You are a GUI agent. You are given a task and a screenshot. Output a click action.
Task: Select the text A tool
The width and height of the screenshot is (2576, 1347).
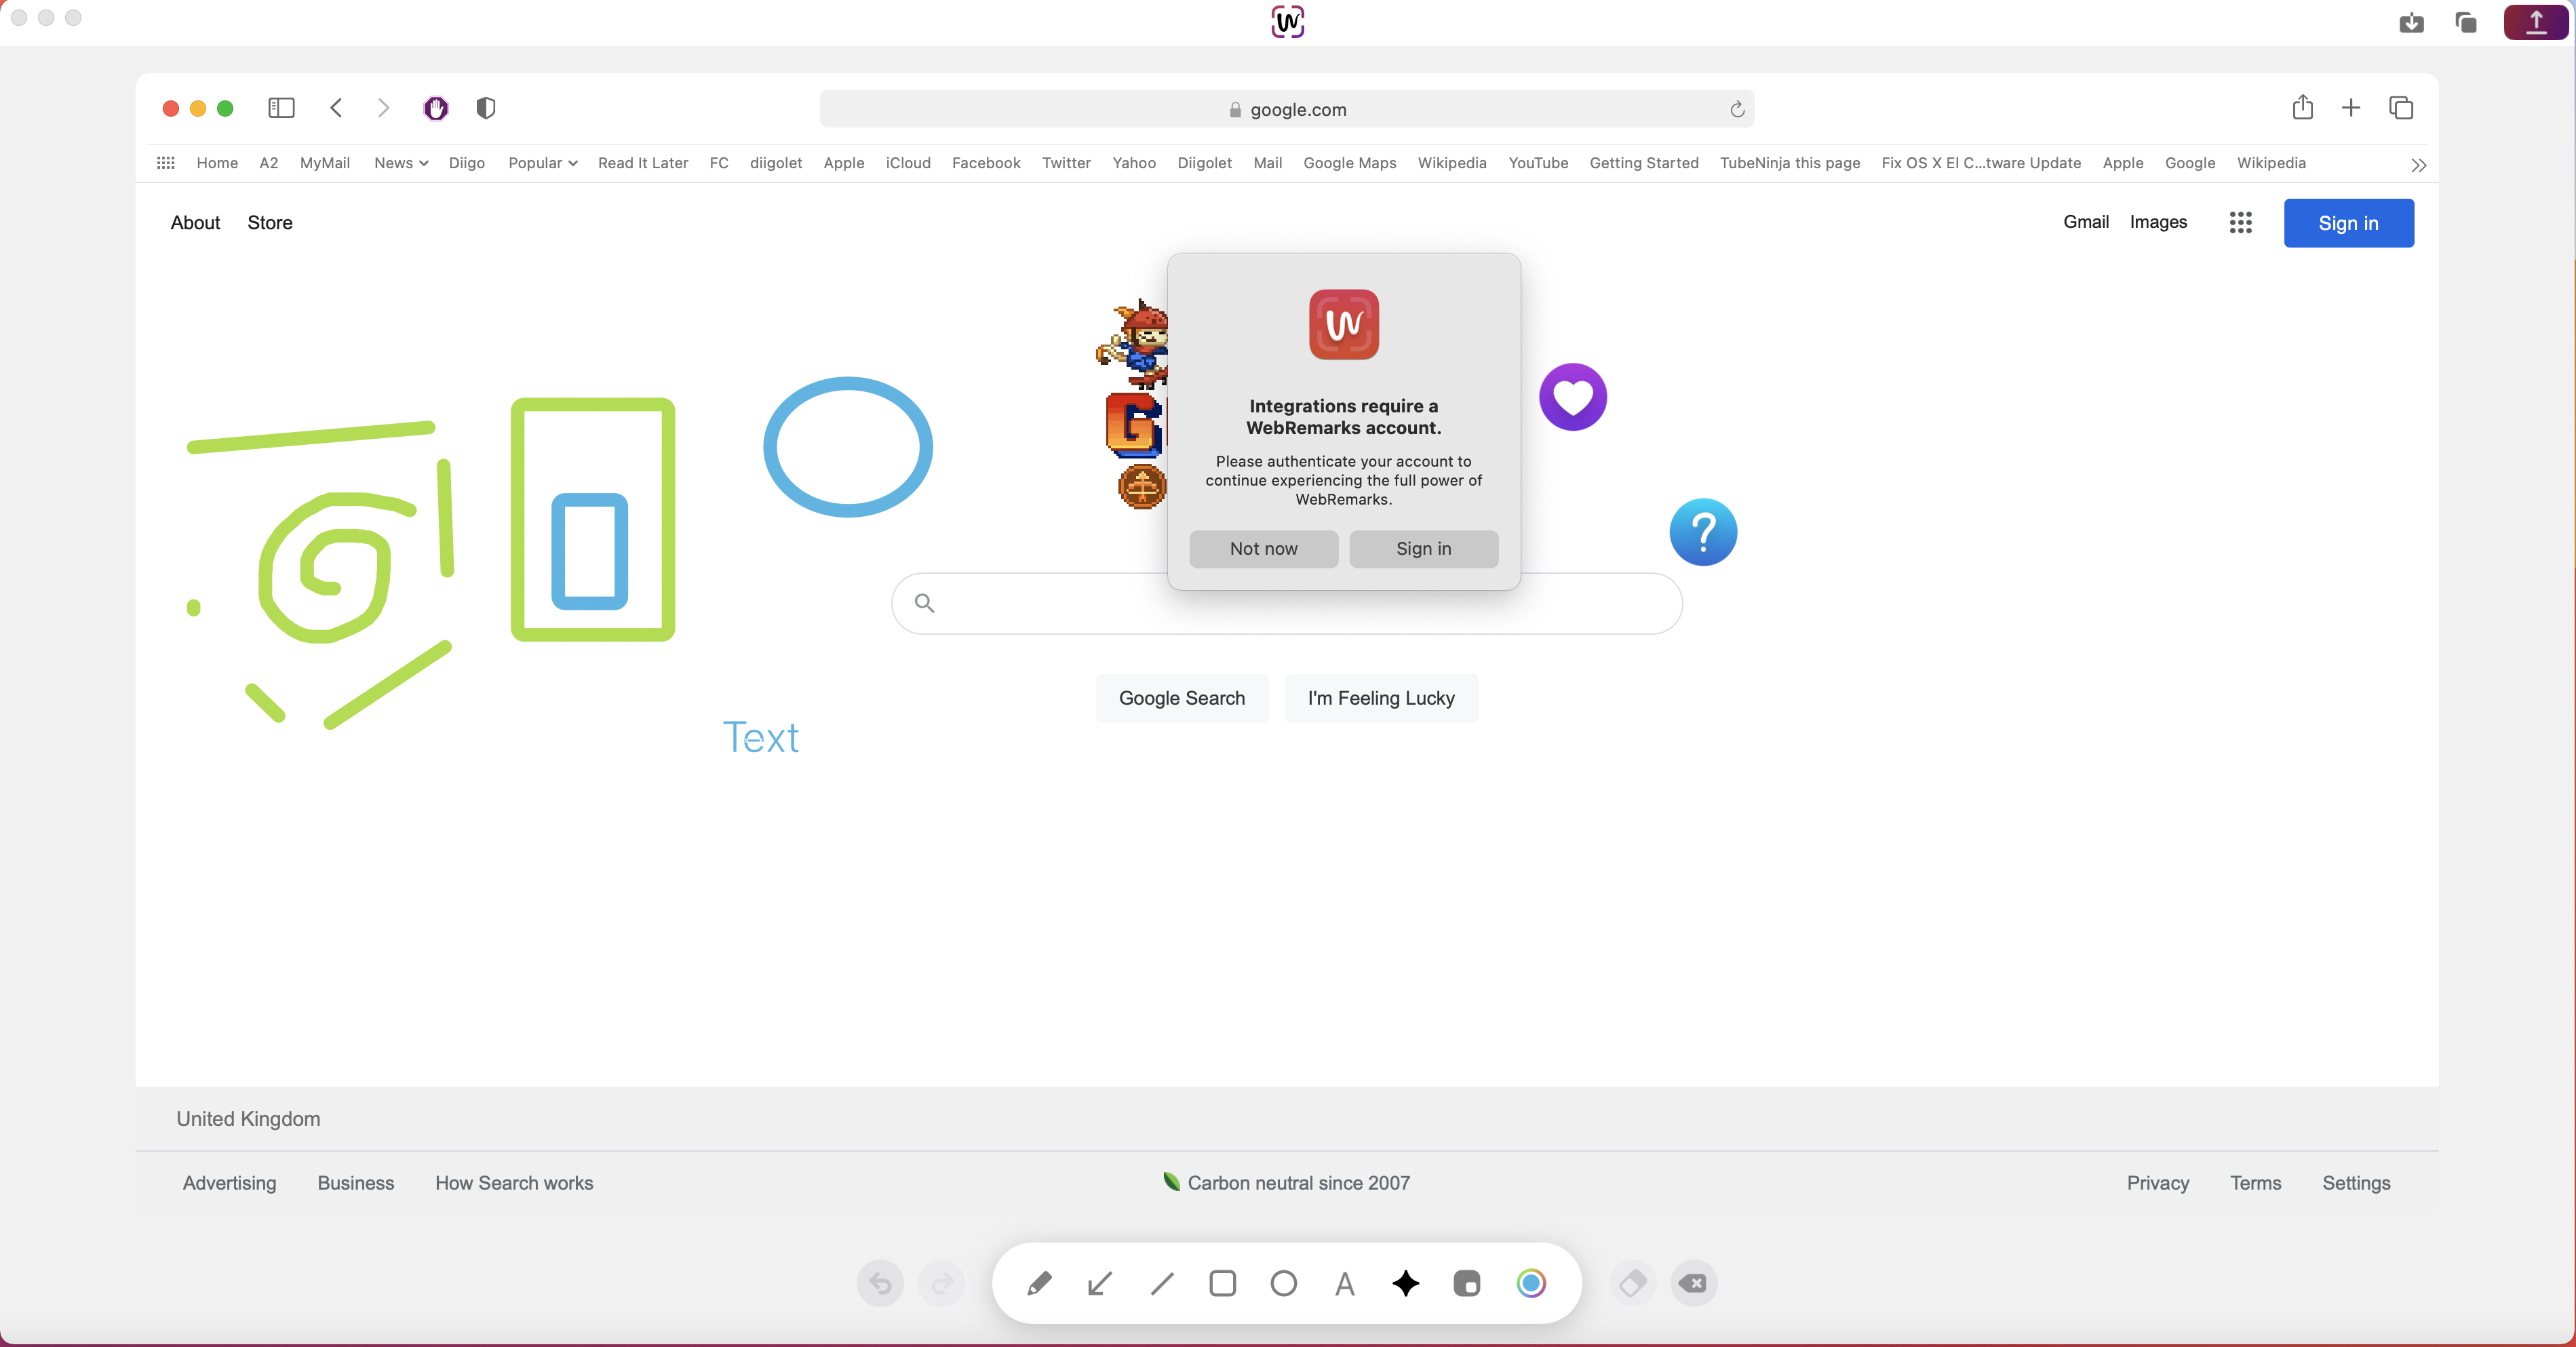click(1345, 1284)
